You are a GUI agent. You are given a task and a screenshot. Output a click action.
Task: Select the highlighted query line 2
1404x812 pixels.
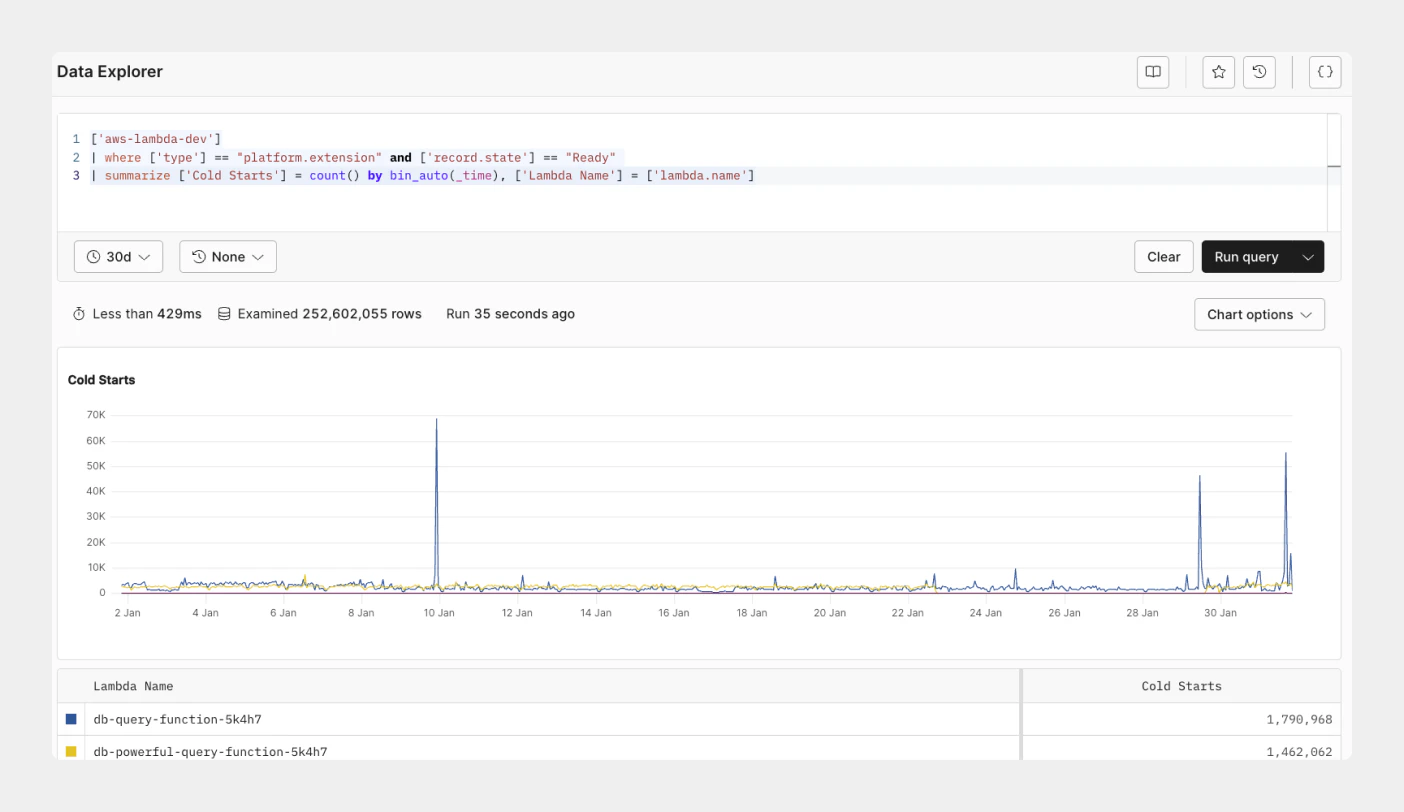(x=350, y=157)
